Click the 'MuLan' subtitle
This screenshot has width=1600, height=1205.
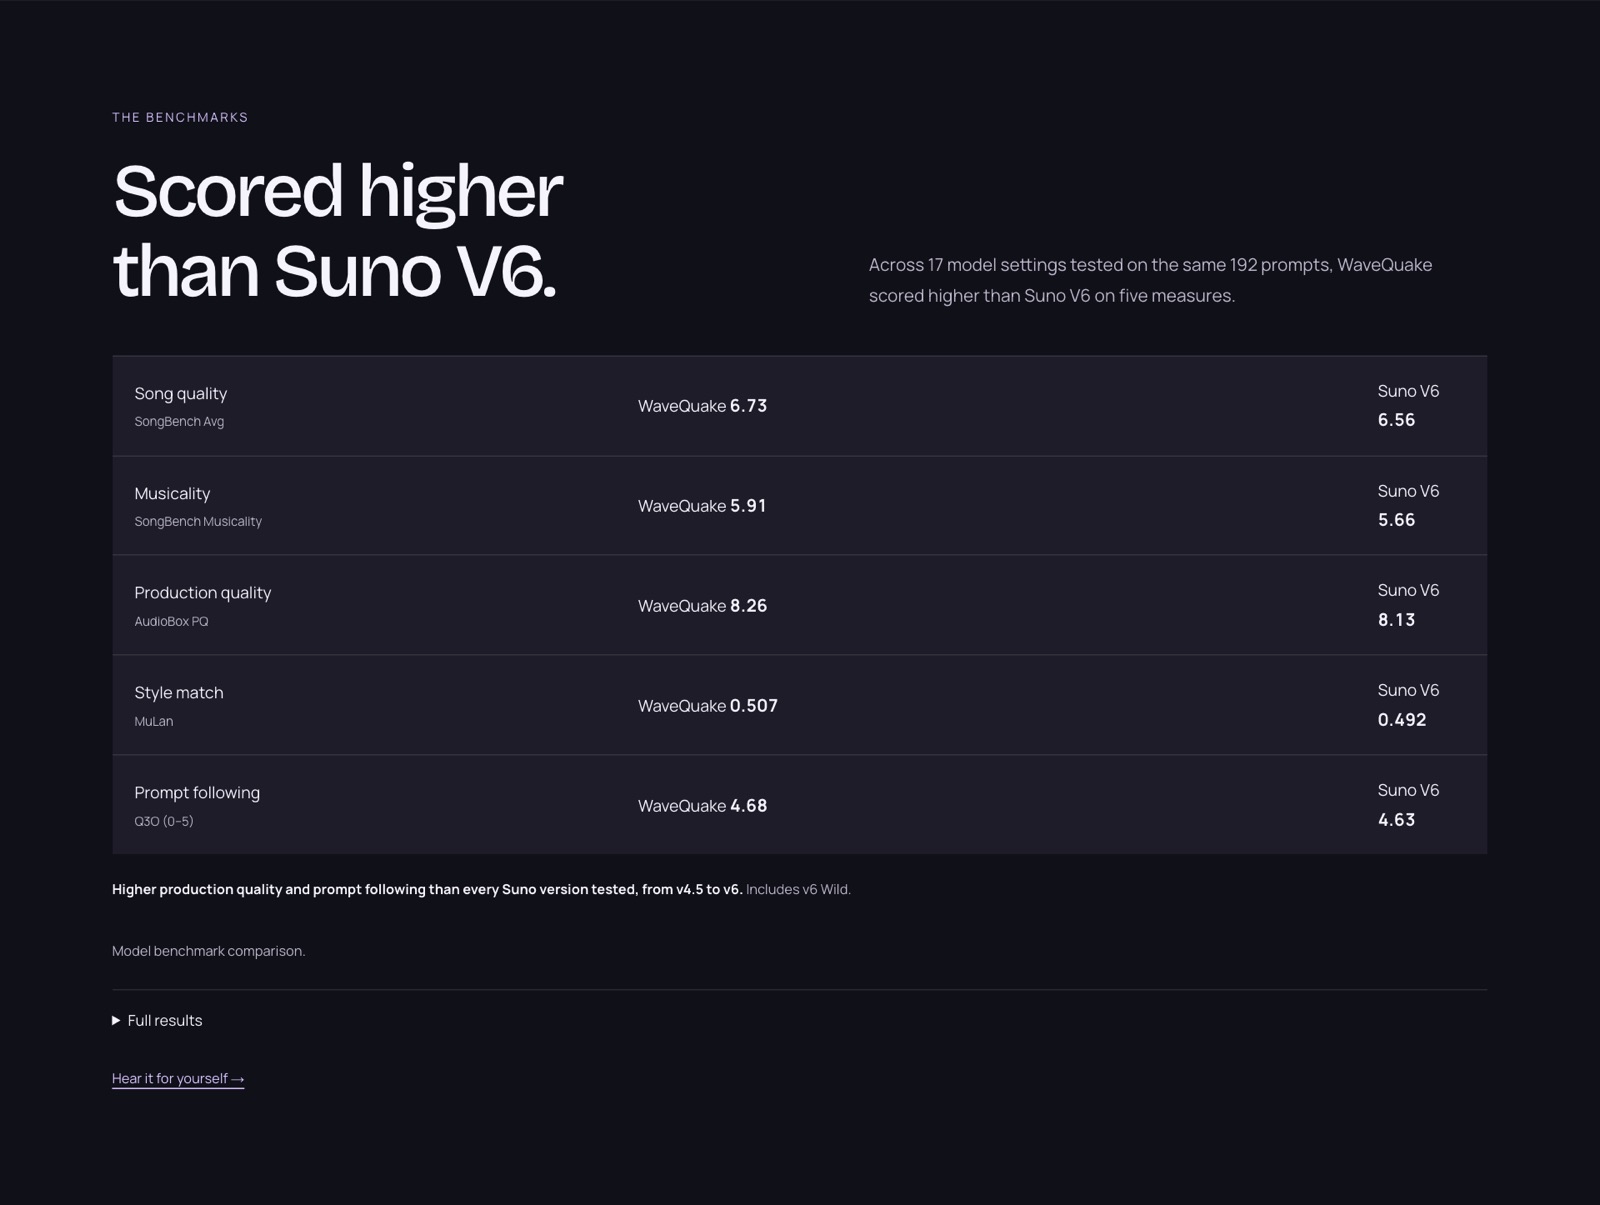pyautogui.click(x=153, y=721)
